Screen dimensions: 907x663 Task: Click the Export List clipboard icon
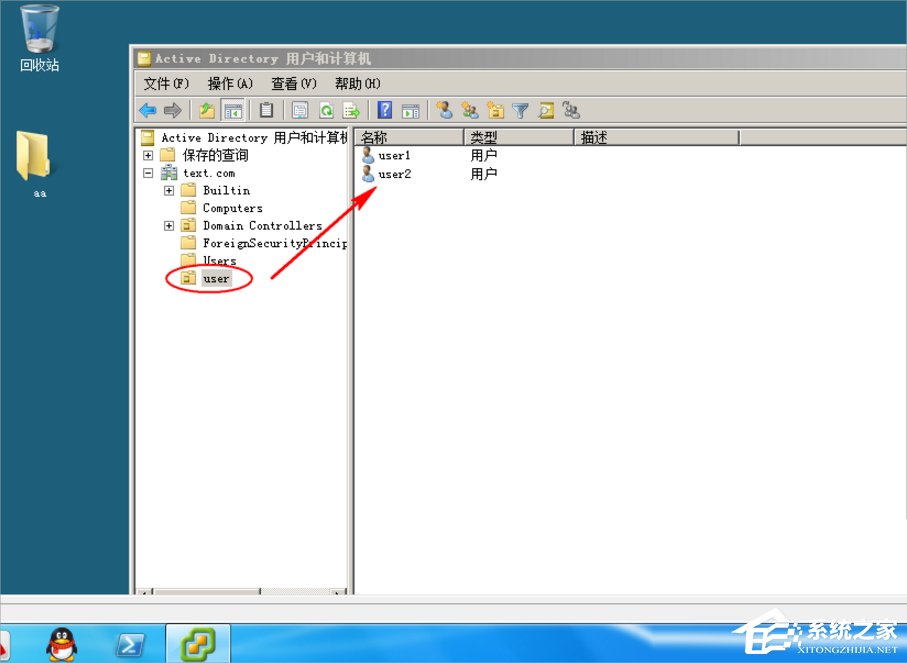click(265, 110)
